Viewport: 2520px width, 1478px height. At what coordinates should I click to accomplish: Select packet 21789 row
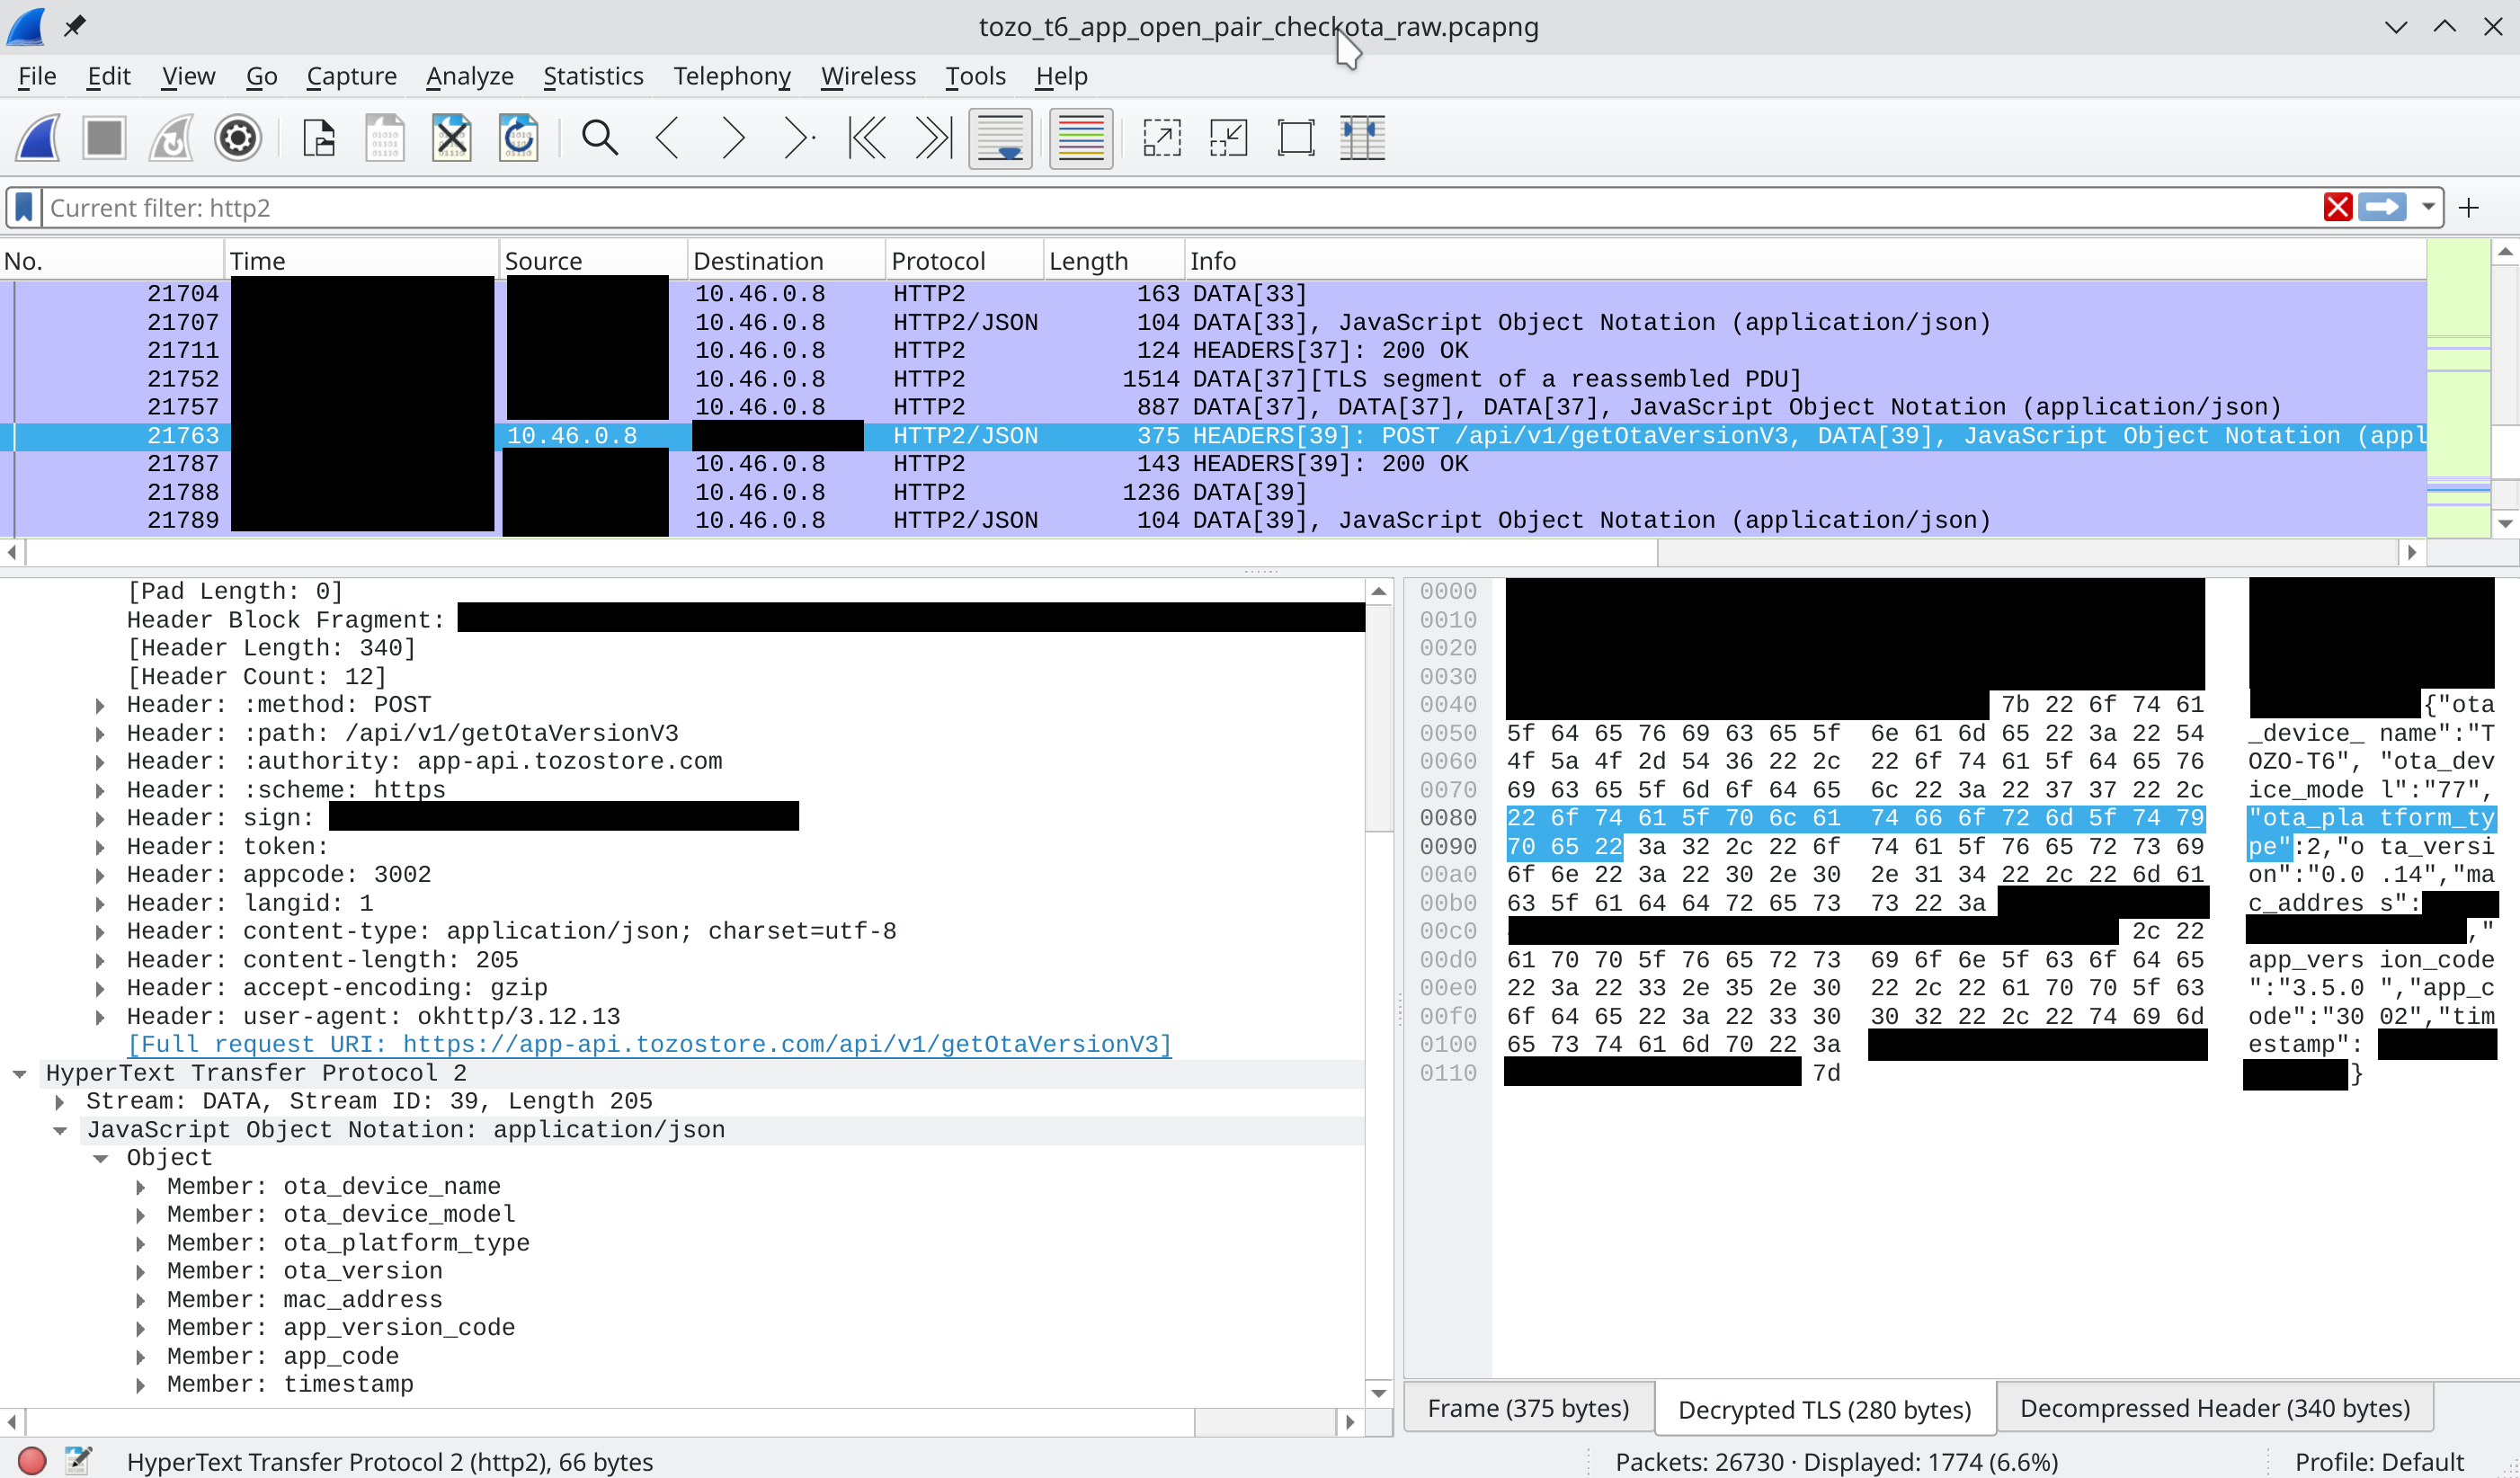tap(1214, 520)
